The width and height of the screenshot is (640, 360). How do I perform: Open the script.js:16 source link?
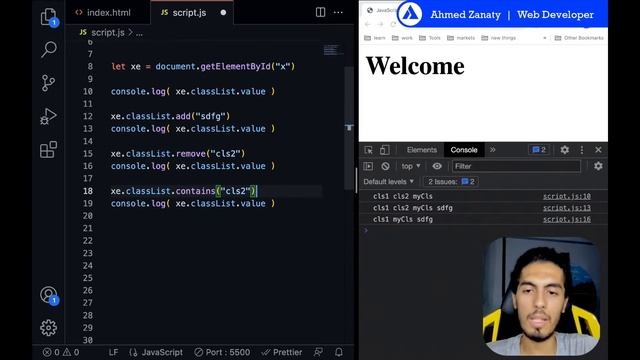point(567,219)
